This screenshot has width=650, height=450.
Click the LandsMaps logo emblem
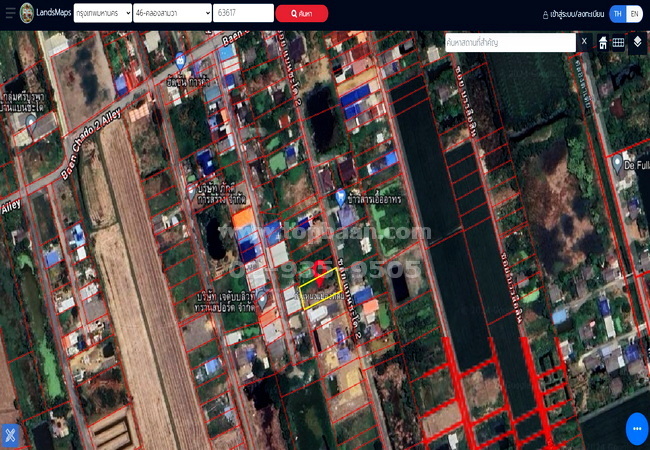point(26,13)
